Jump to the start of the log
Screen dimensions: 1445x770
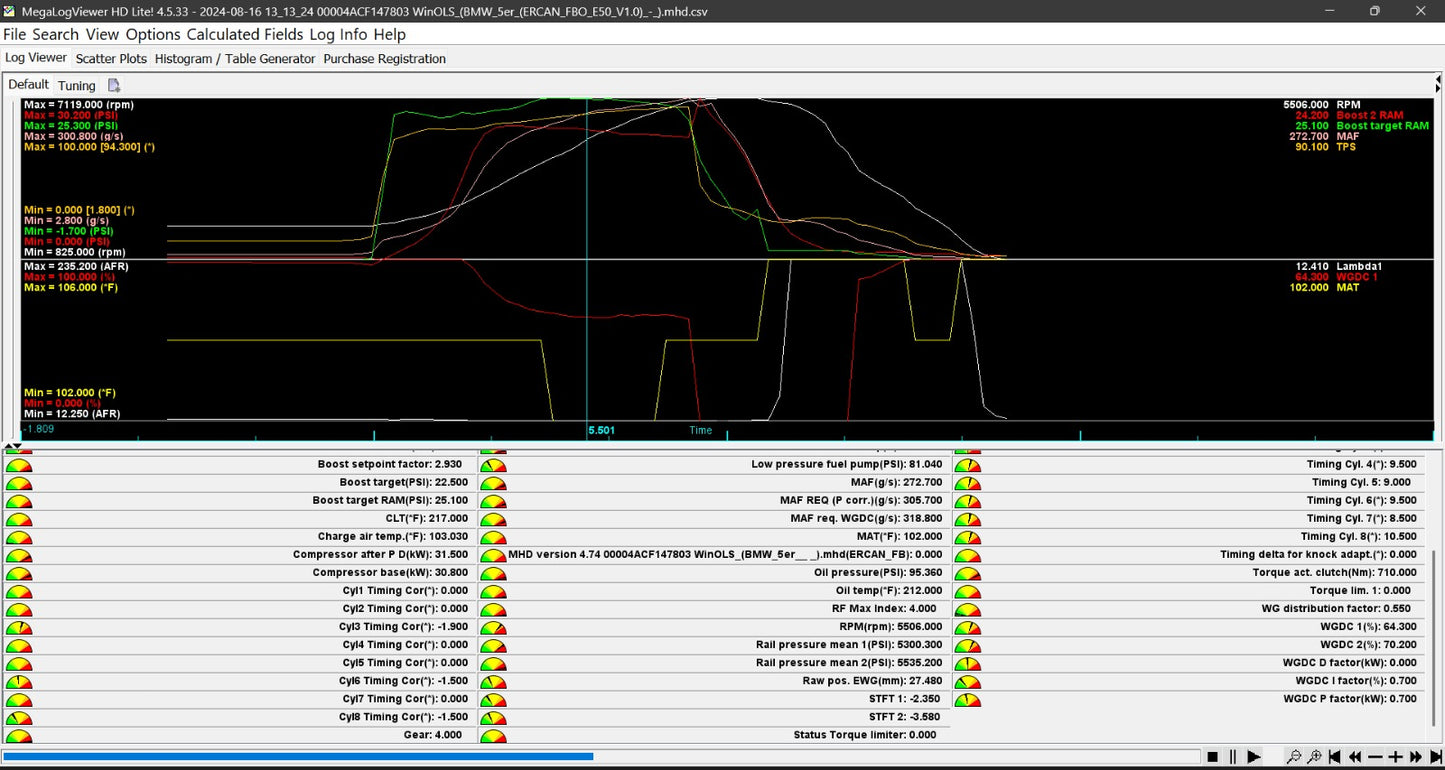pos(1336,757)
